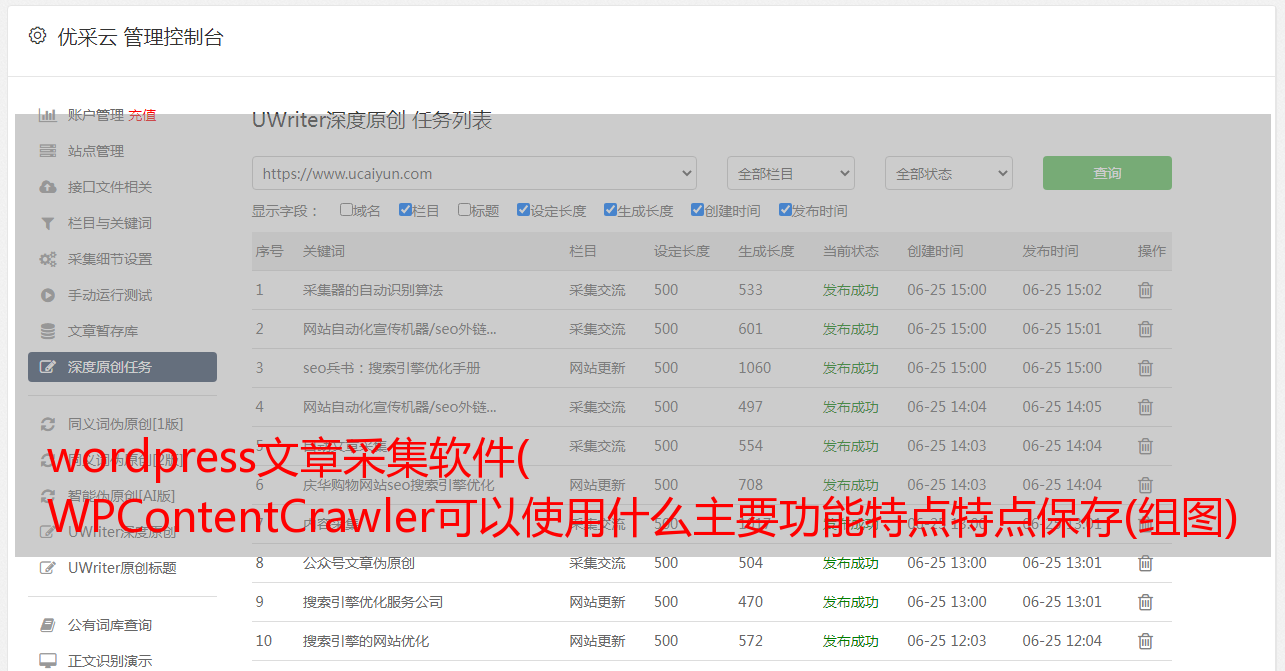Click keyword 公众号文章伪原创
Screen dimensions: 1285x671
(x=359, y=563)
